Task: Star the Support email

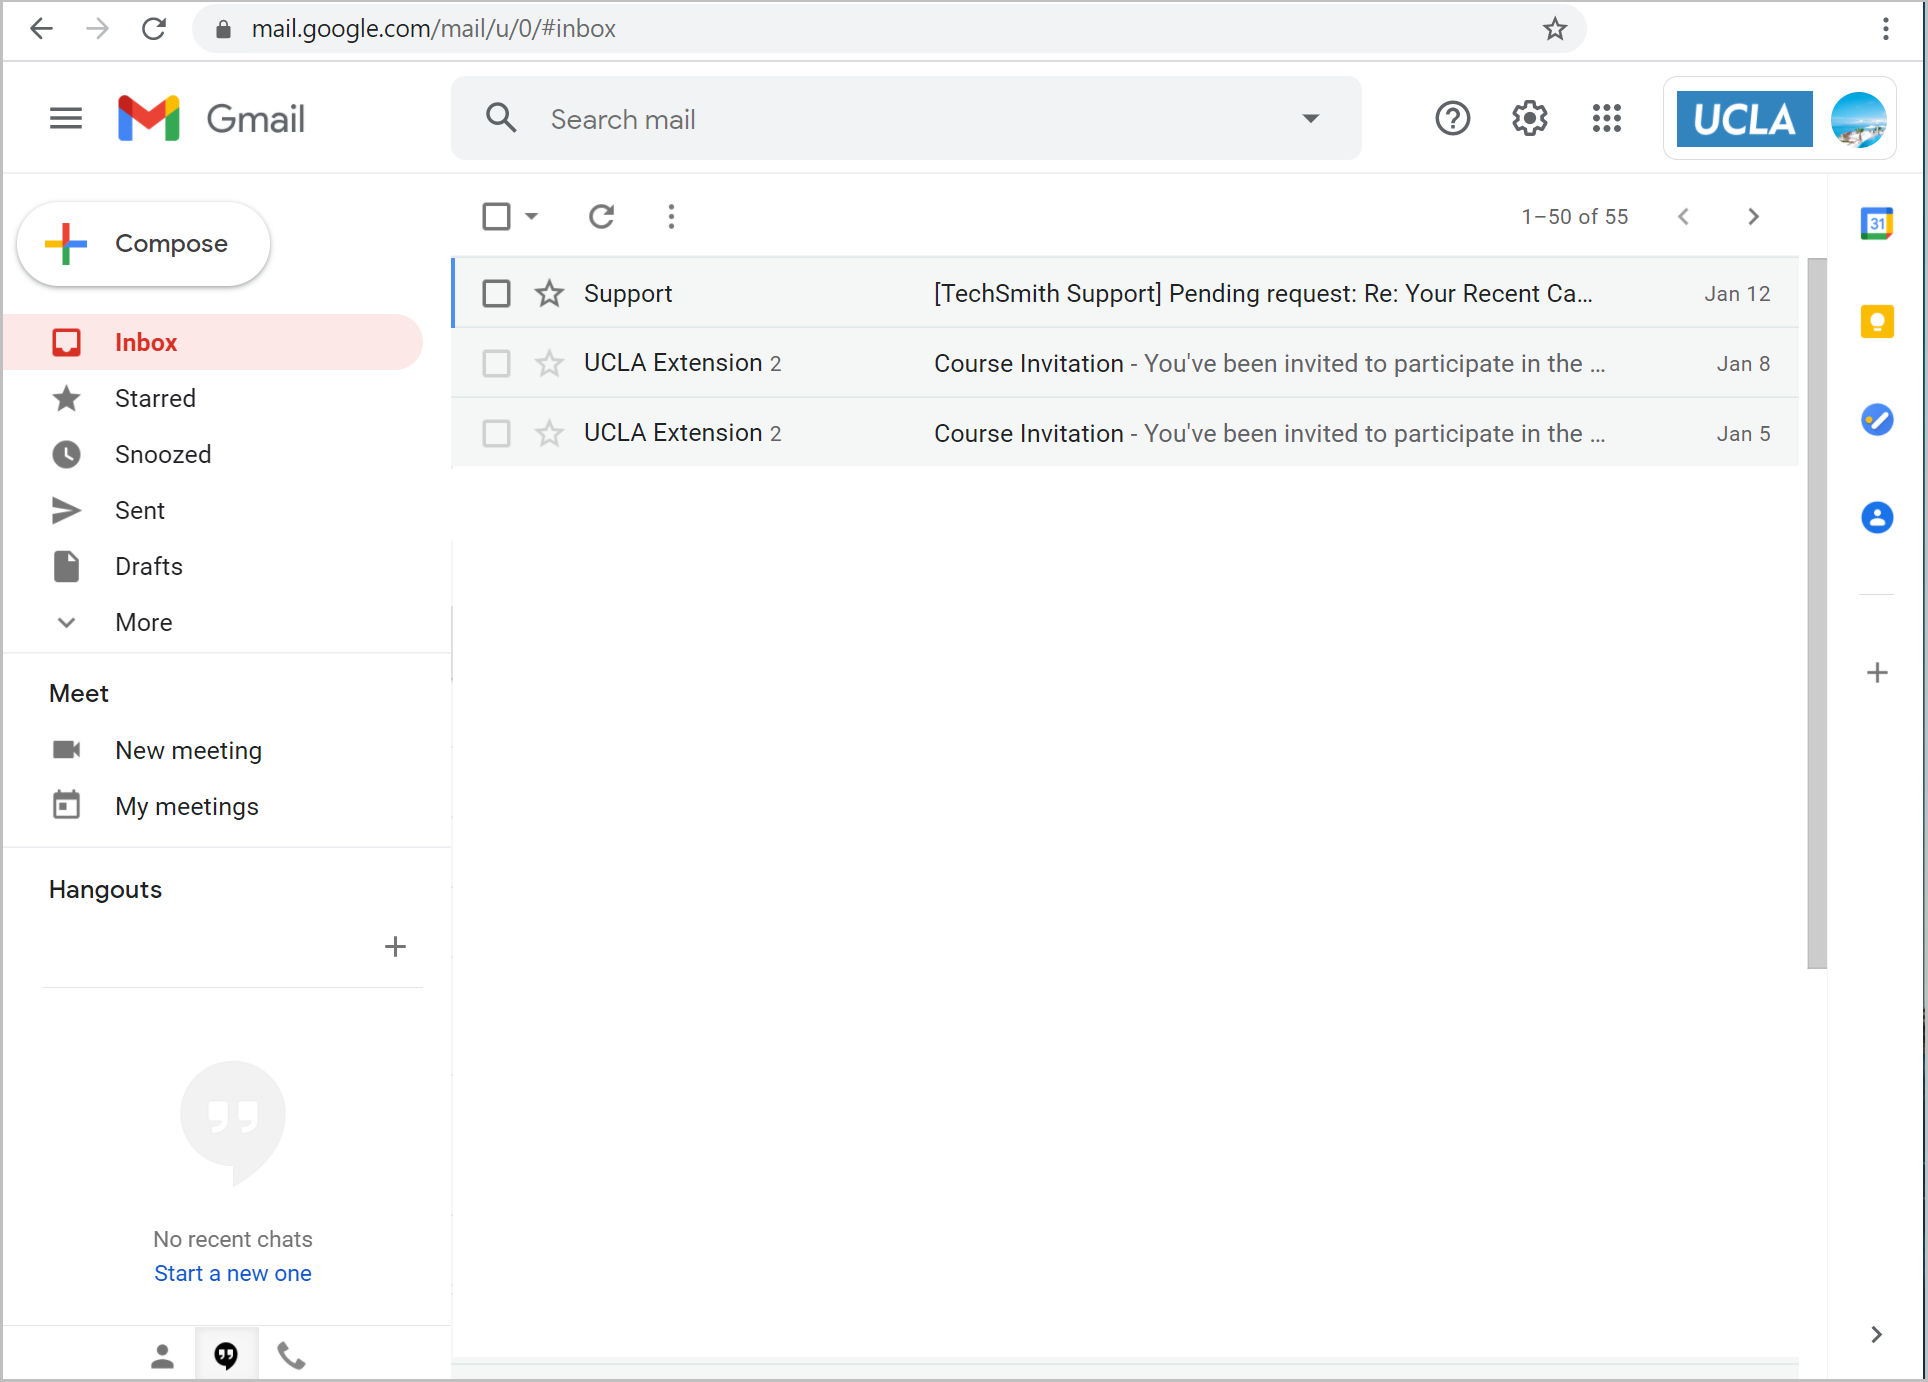Action: [549, 293]
